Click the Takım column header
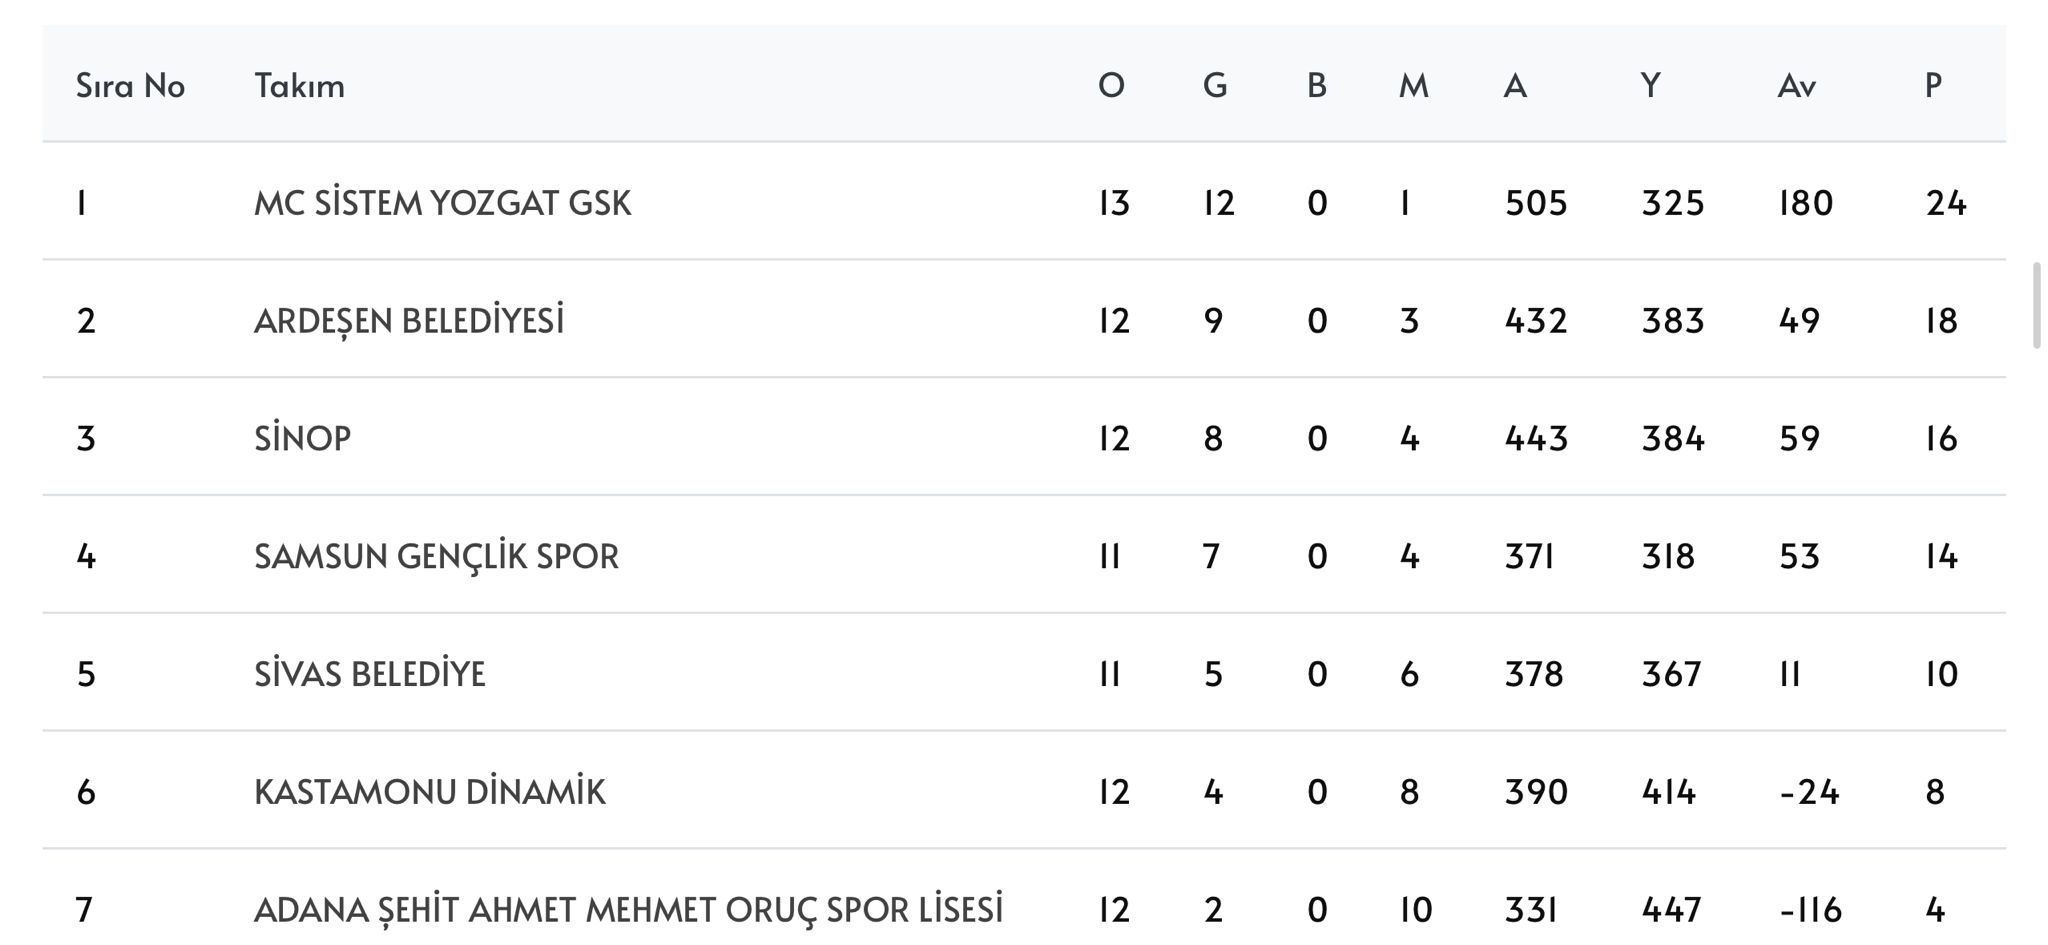The width and height of the screenshot is (2048, 945). coord(299,86)
